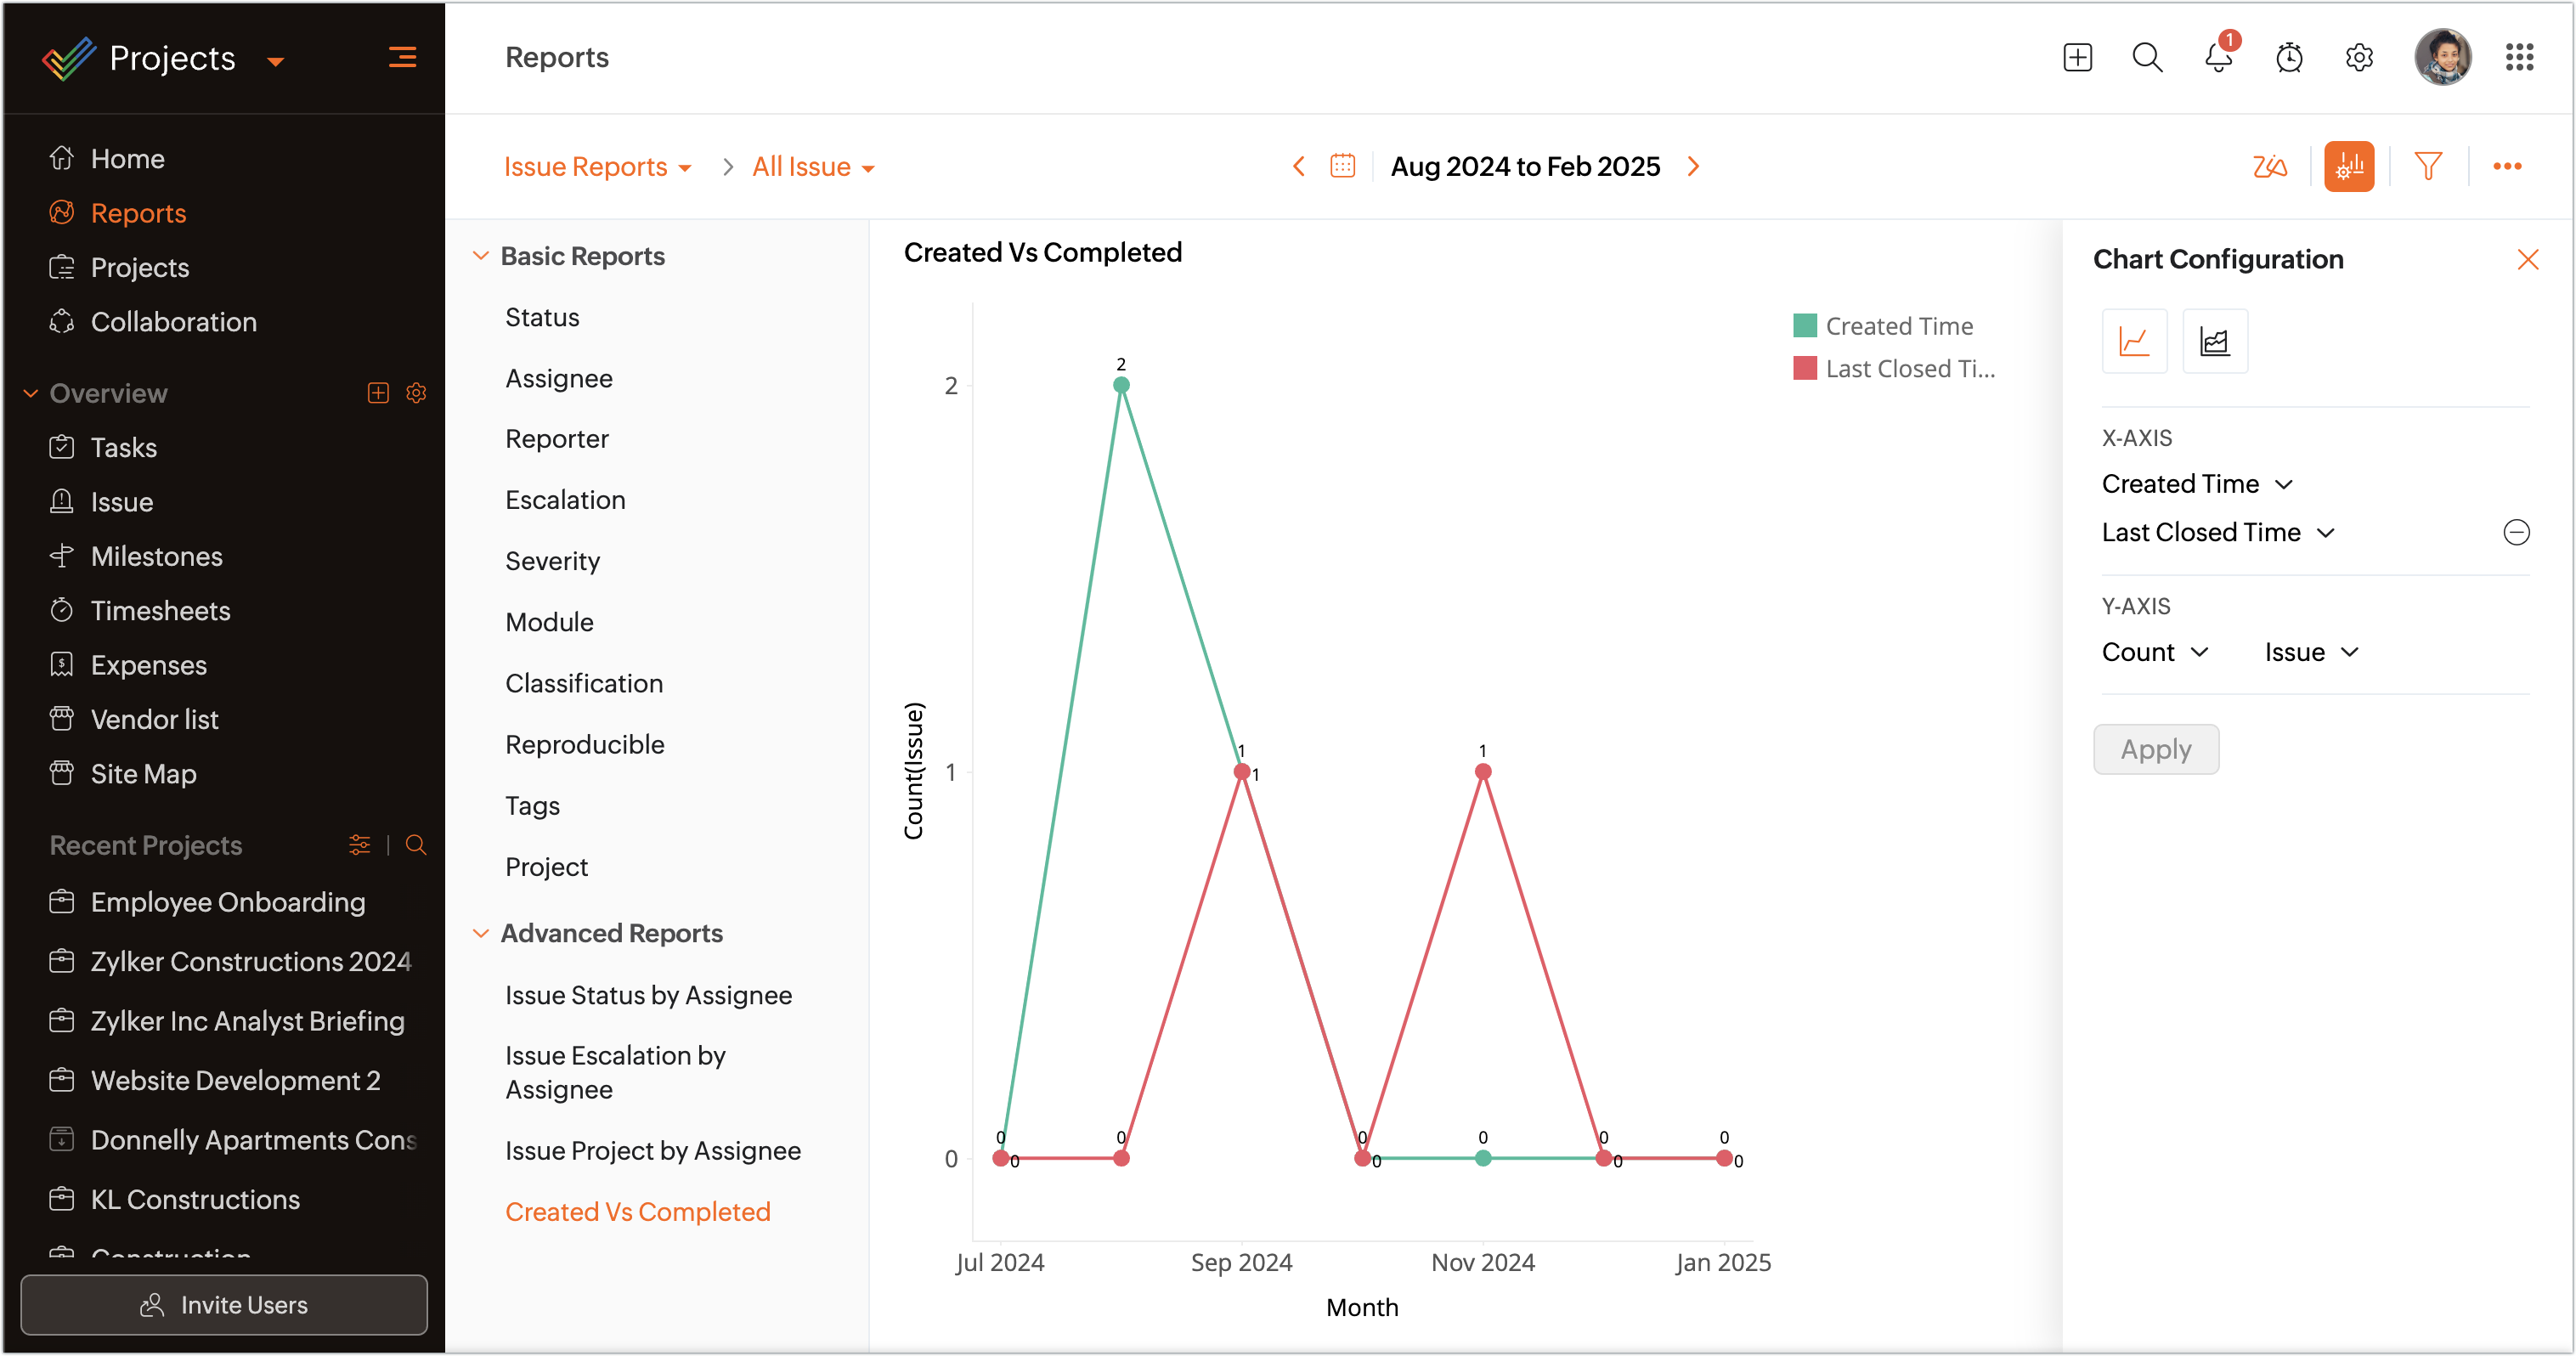The image size is (2576, 1356).
Task: Click the Sep 2024 red data point
Action: tap(1242, 772)
